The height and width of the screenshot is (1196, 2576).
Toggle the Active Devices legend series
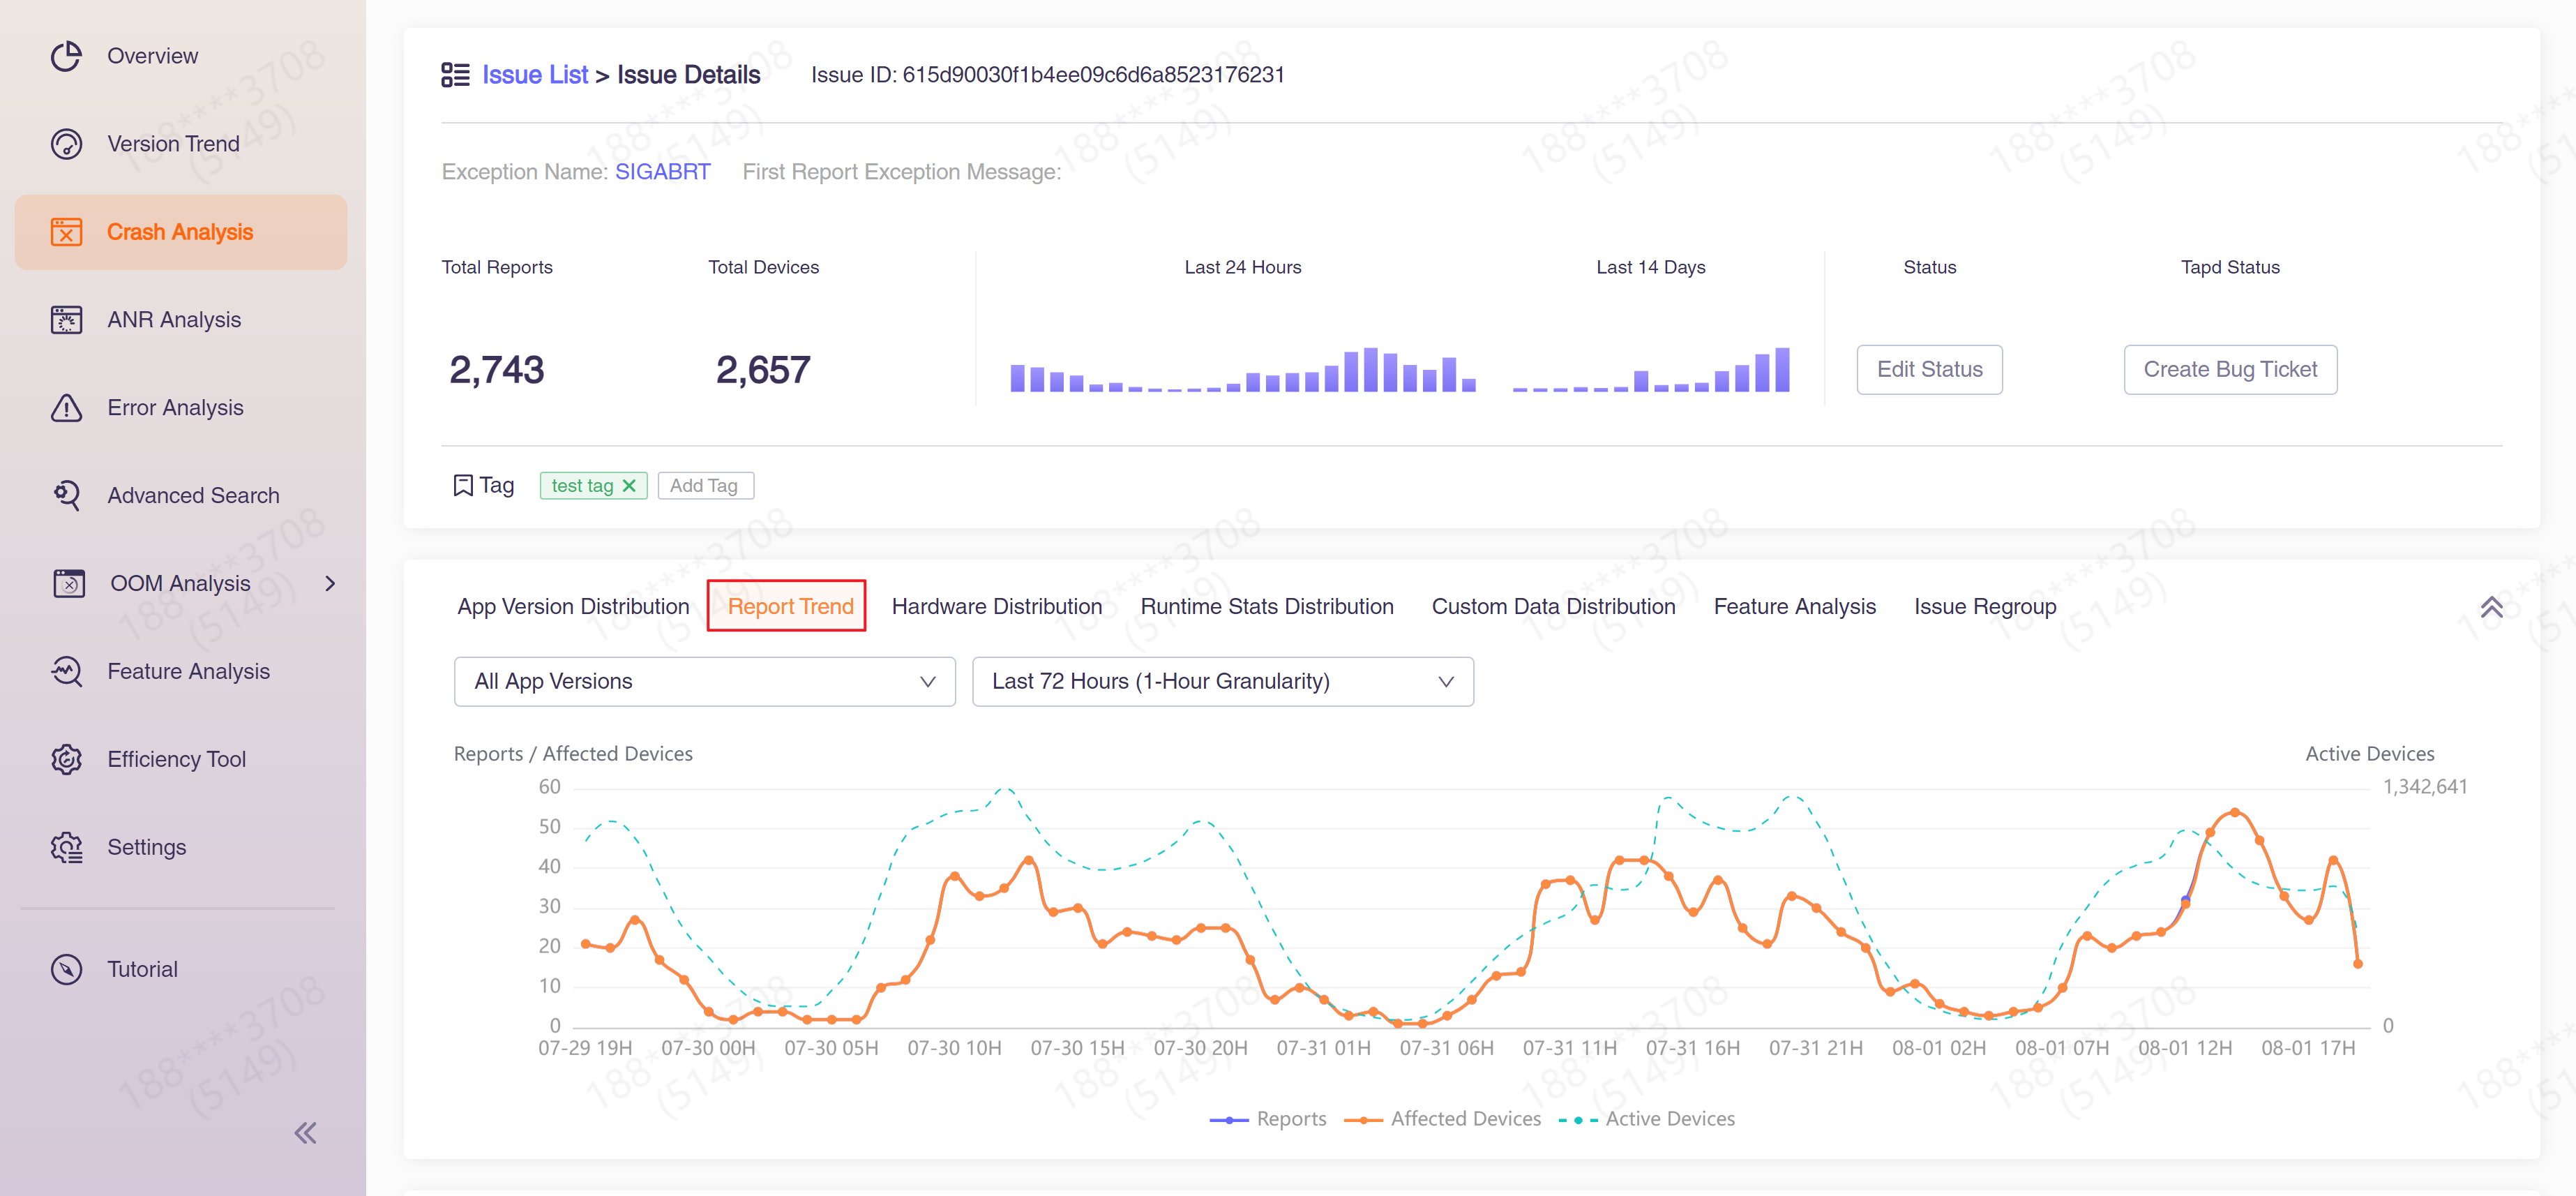[1646, 1119]
